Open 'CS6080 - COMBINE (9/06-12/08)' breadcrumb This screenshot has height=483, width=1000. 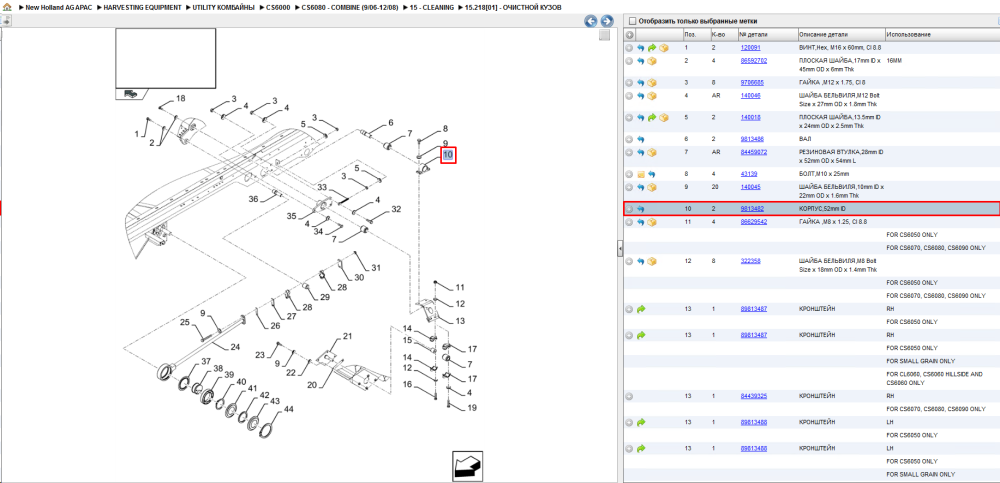(x=351, y=7)
